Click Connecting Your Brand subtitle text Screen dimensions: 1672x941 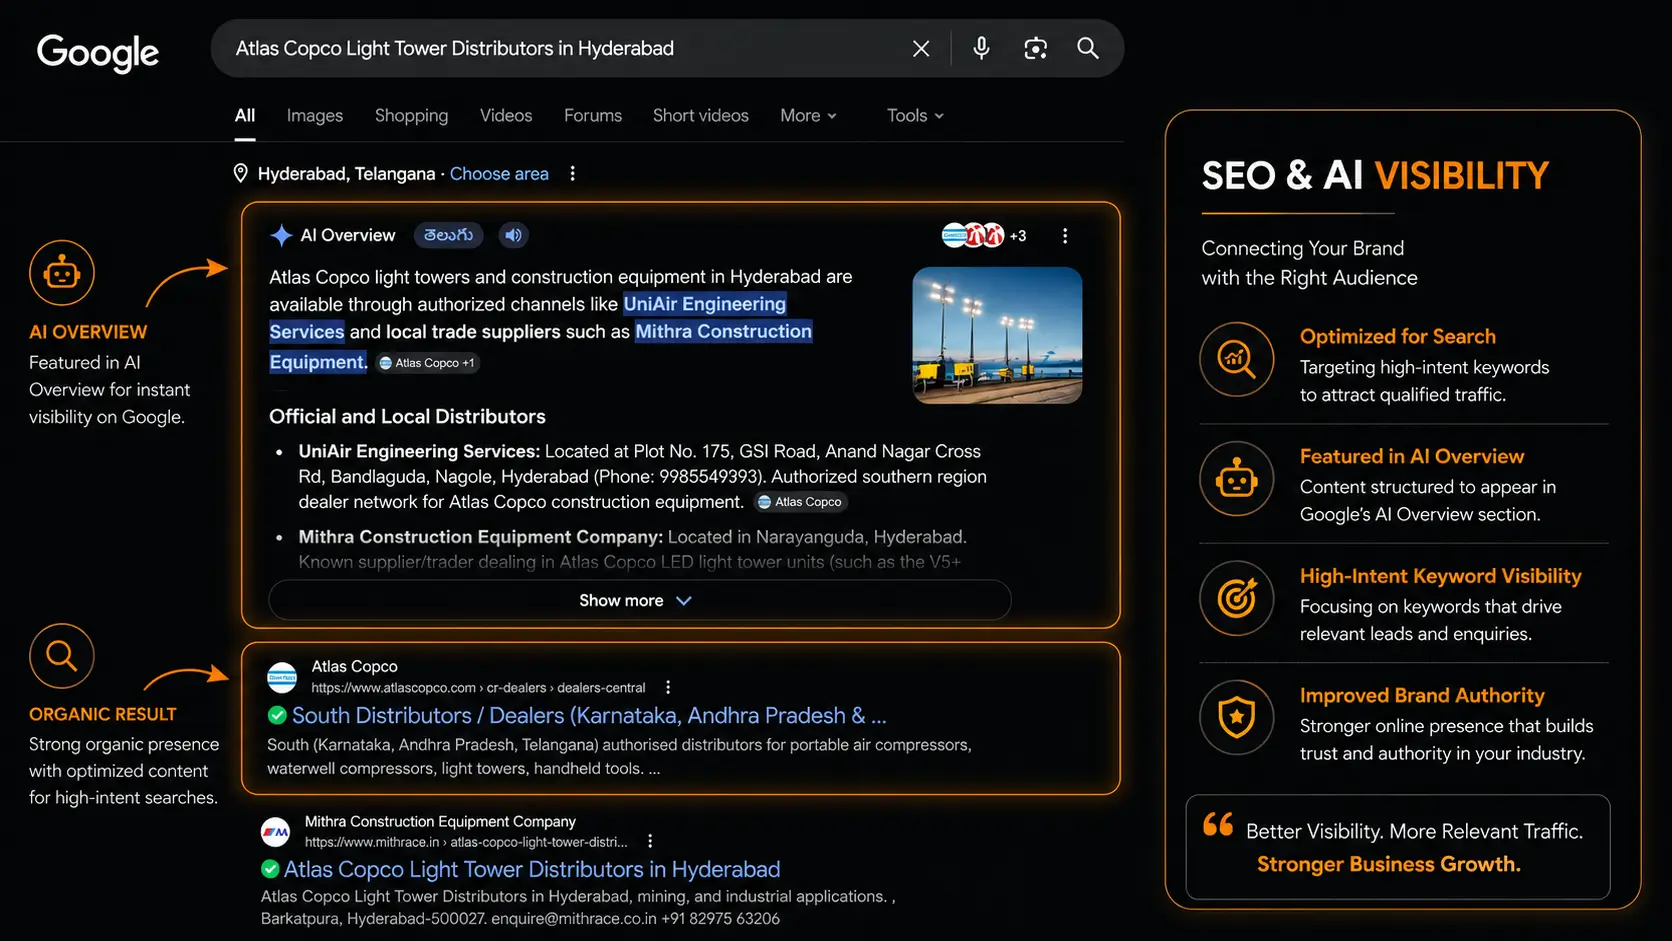point(1310,263)
